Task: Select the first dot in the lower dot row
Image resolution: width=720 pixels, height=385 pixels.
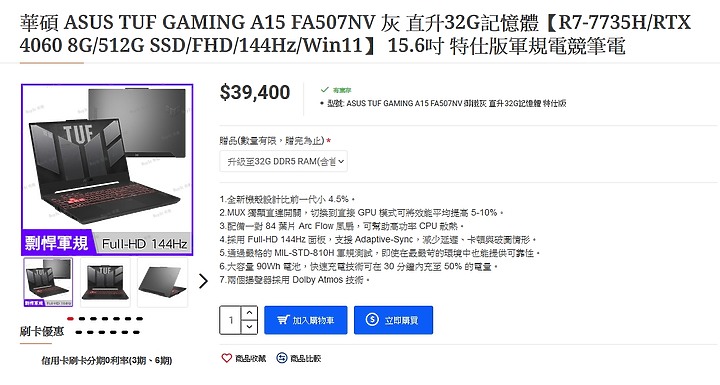Action: coord(79,332)
